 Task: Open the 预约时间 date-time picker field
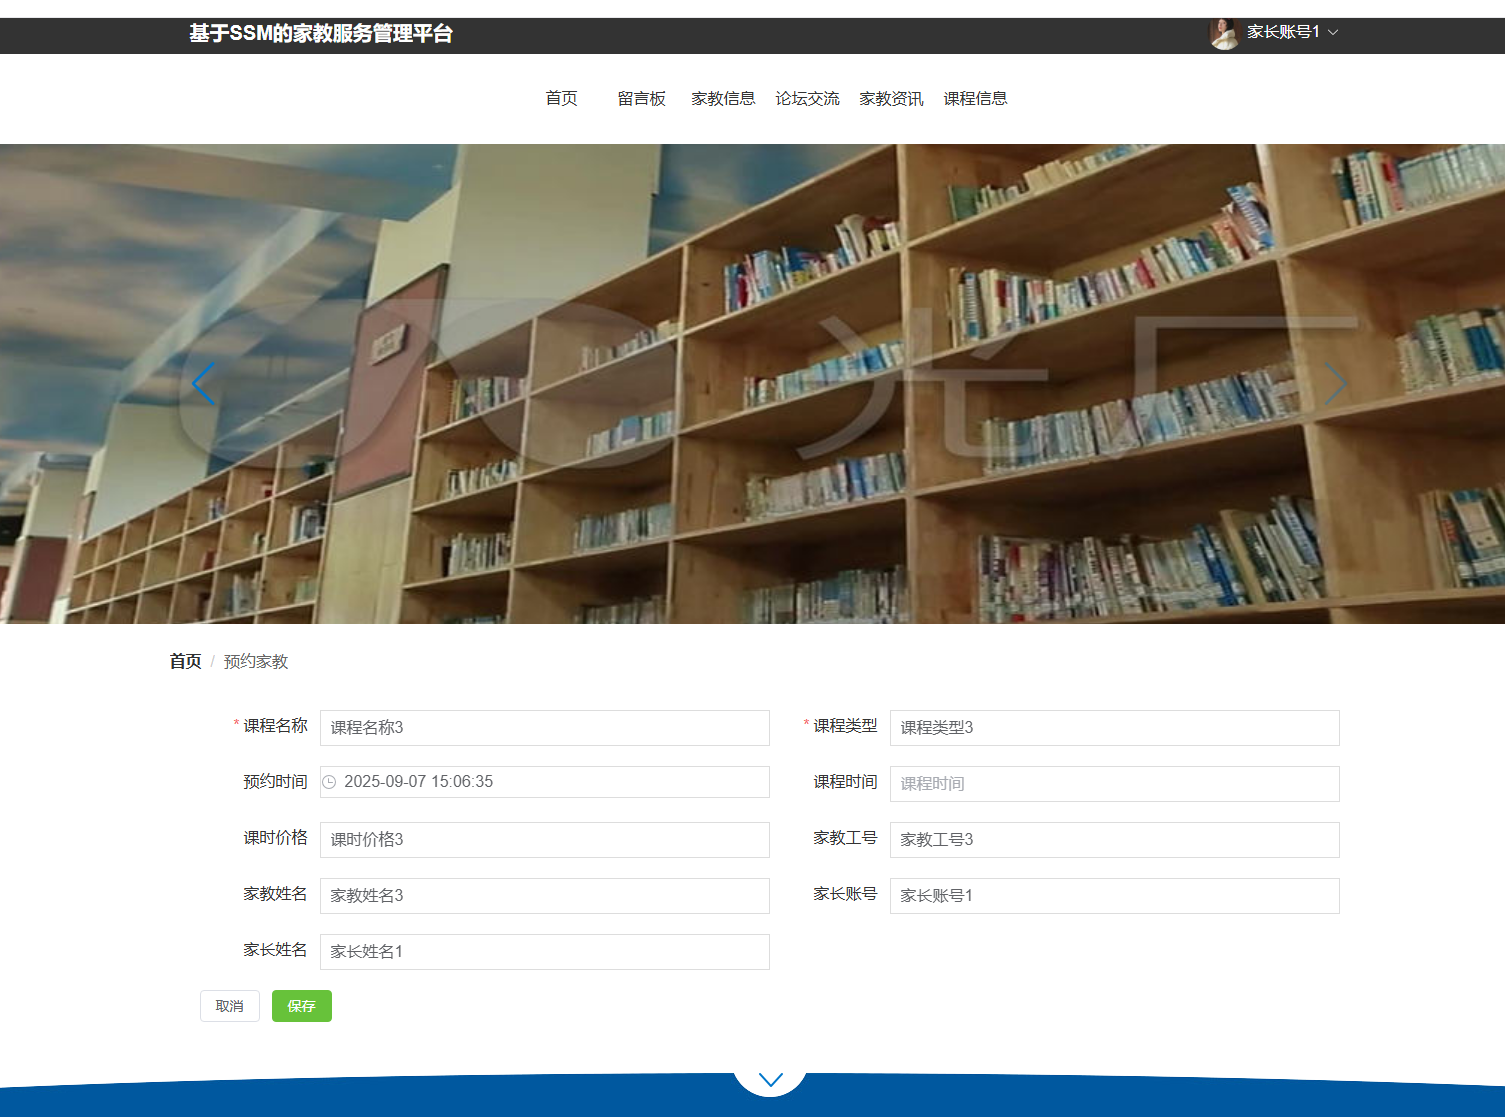545,782
